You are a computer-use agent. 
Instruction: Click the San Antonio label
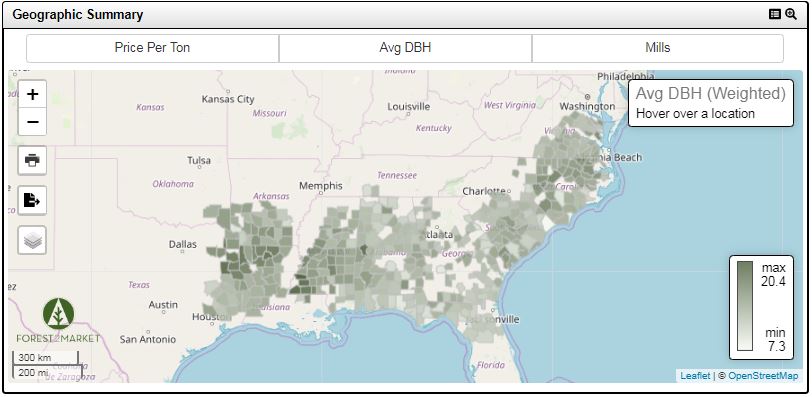[148, 340]
